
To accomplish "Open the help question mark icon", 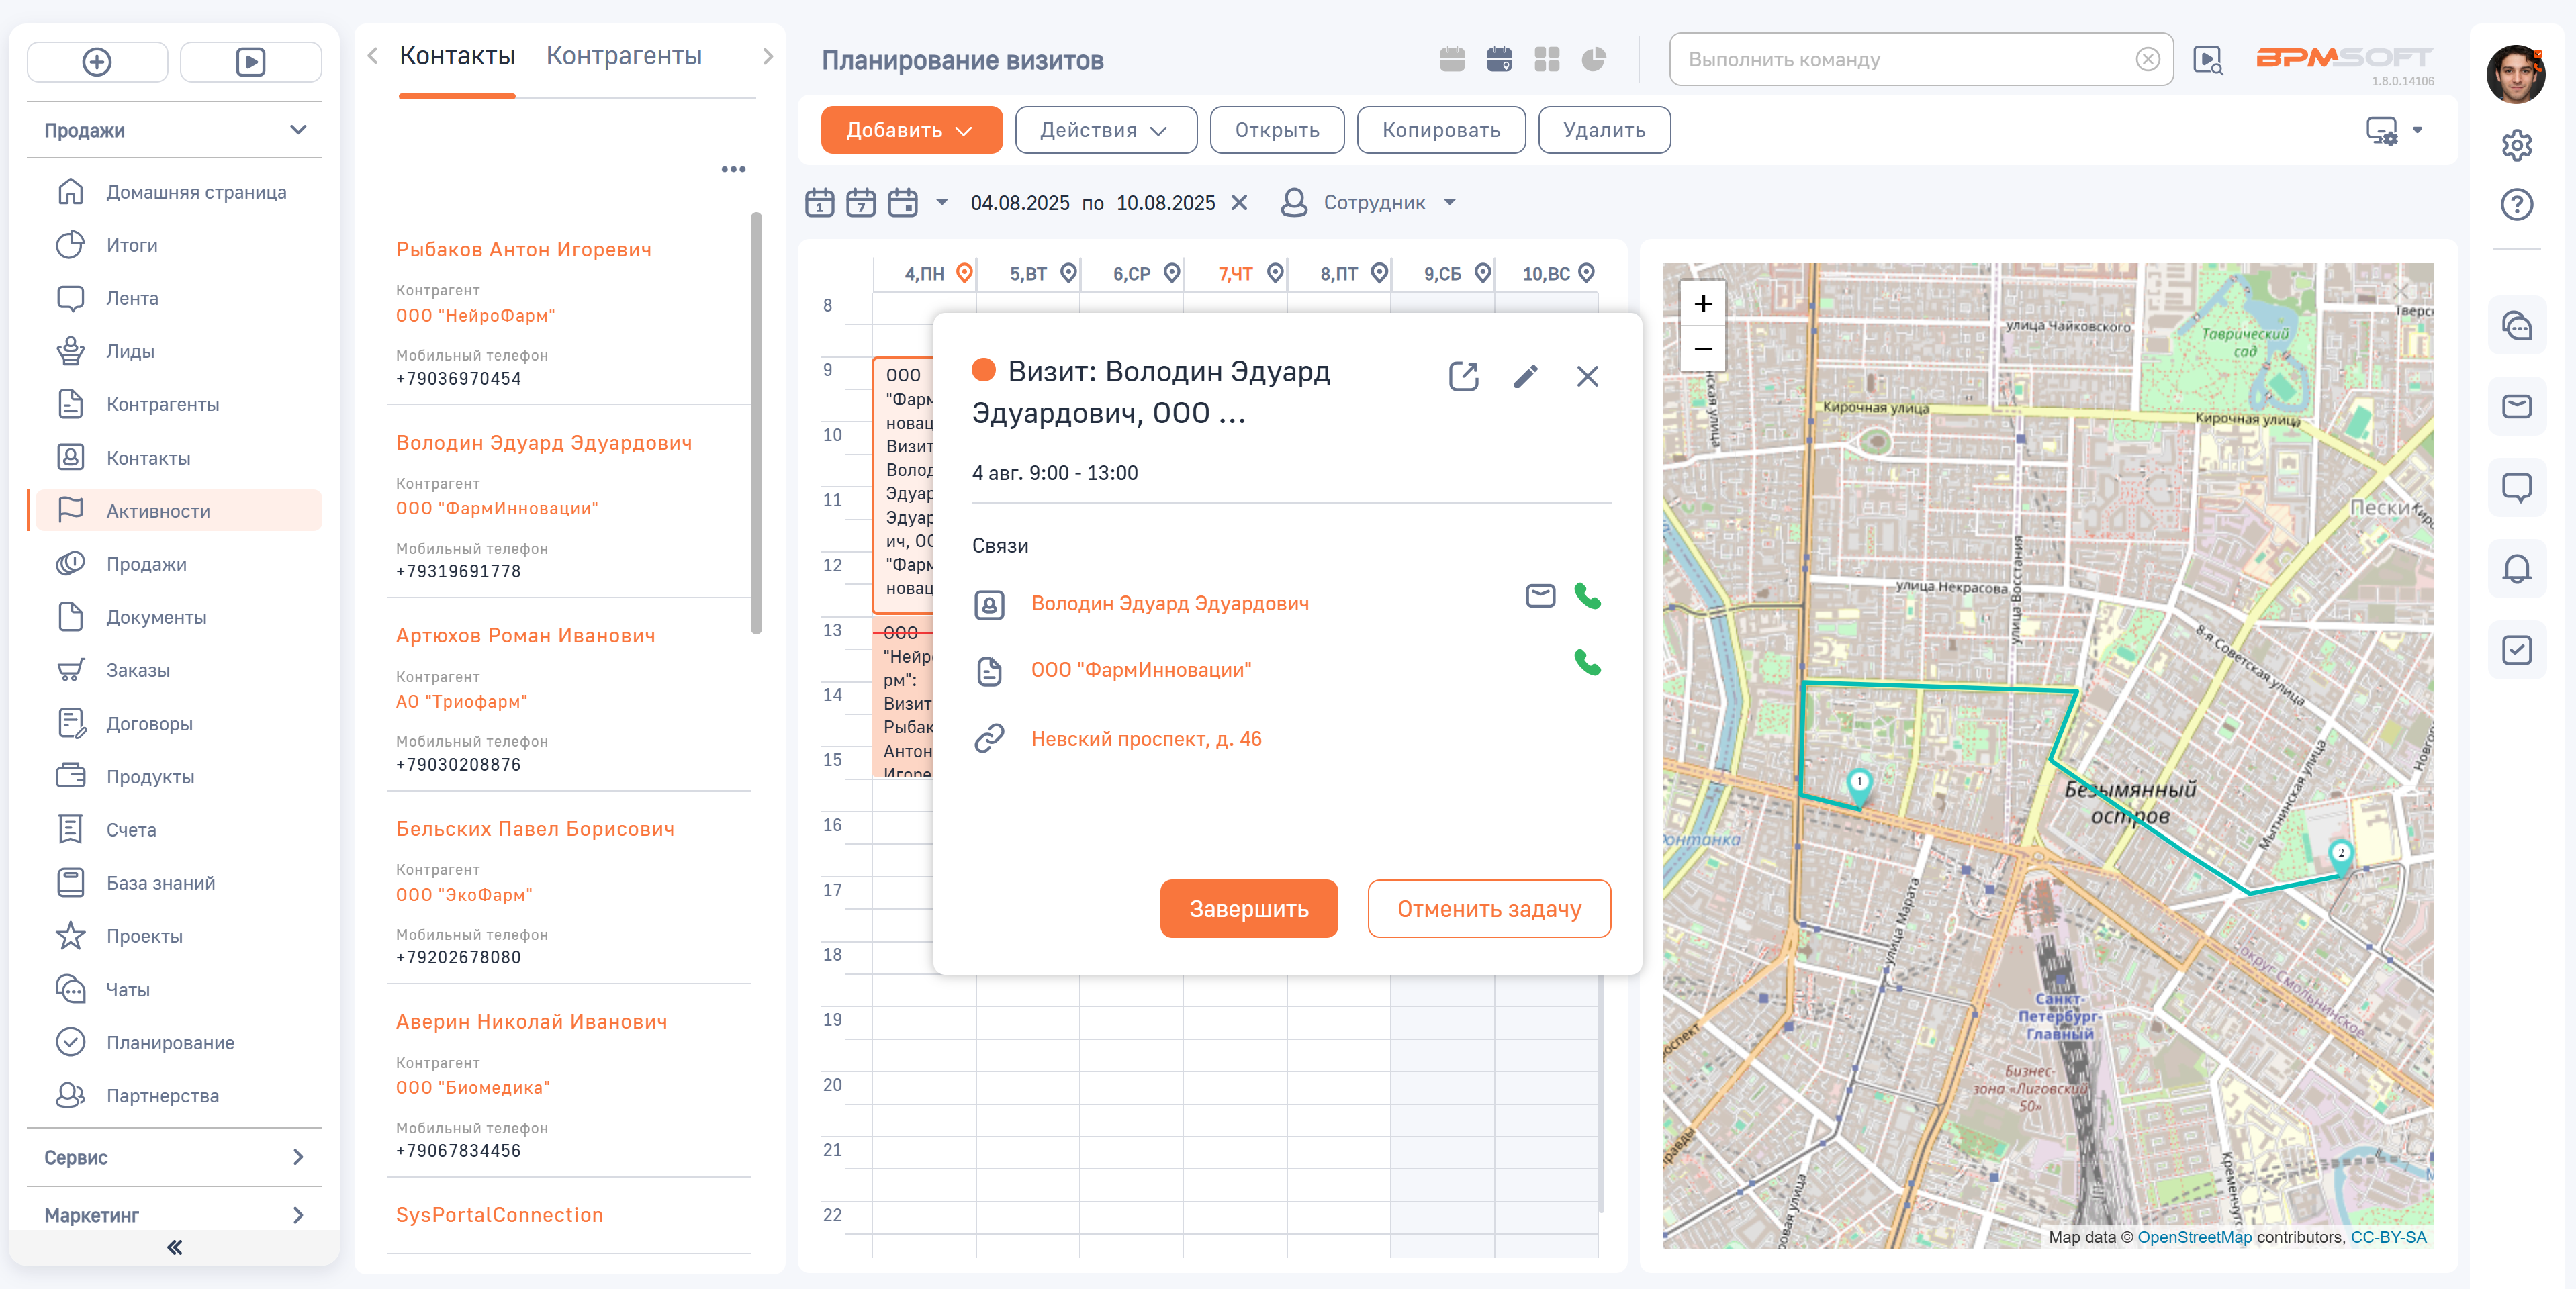I will click(2516, 204).
